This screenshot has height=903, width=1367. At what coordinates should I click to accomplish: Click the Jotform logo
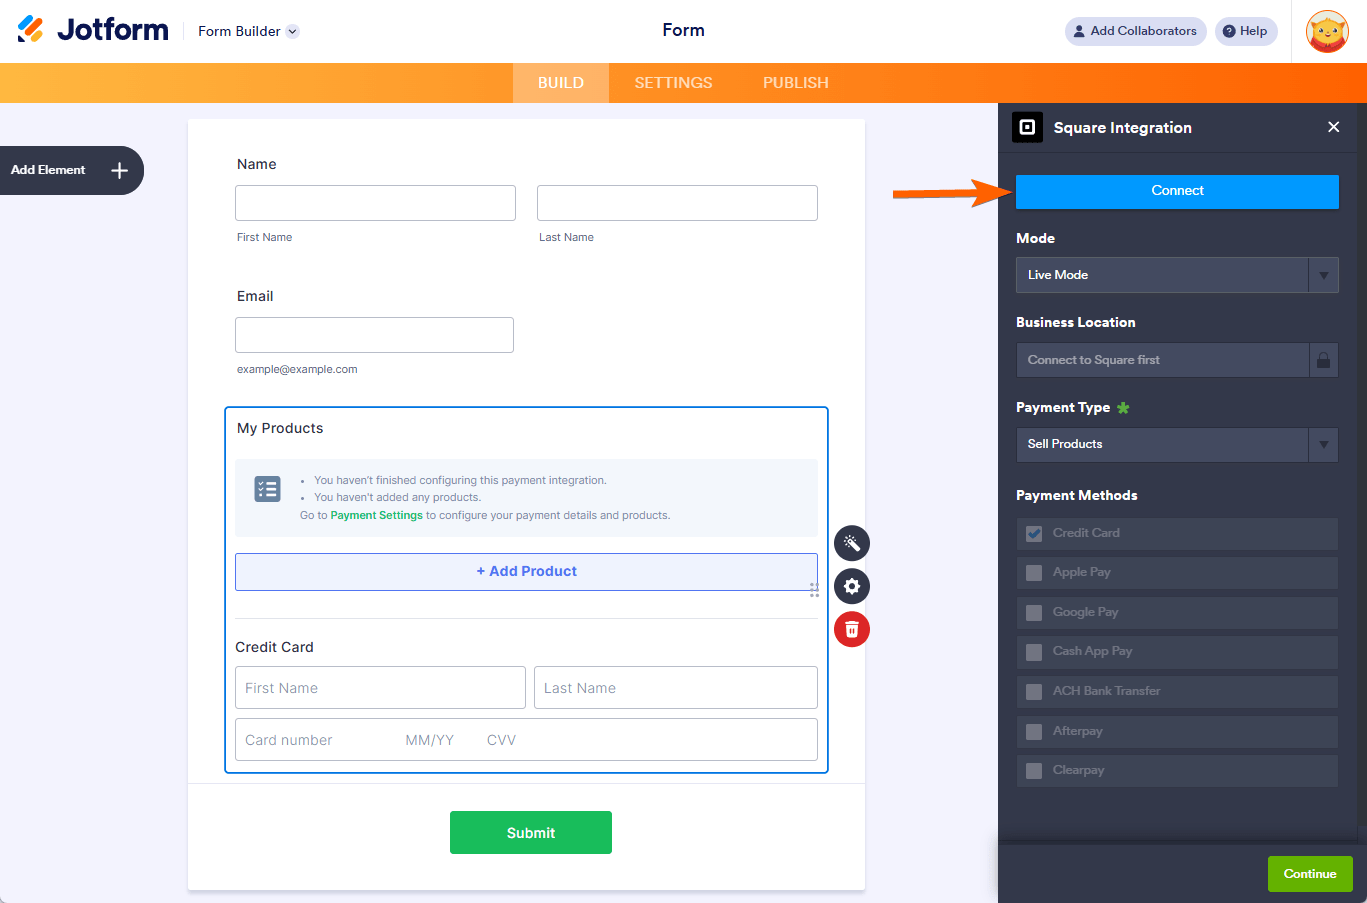(93, 30)
